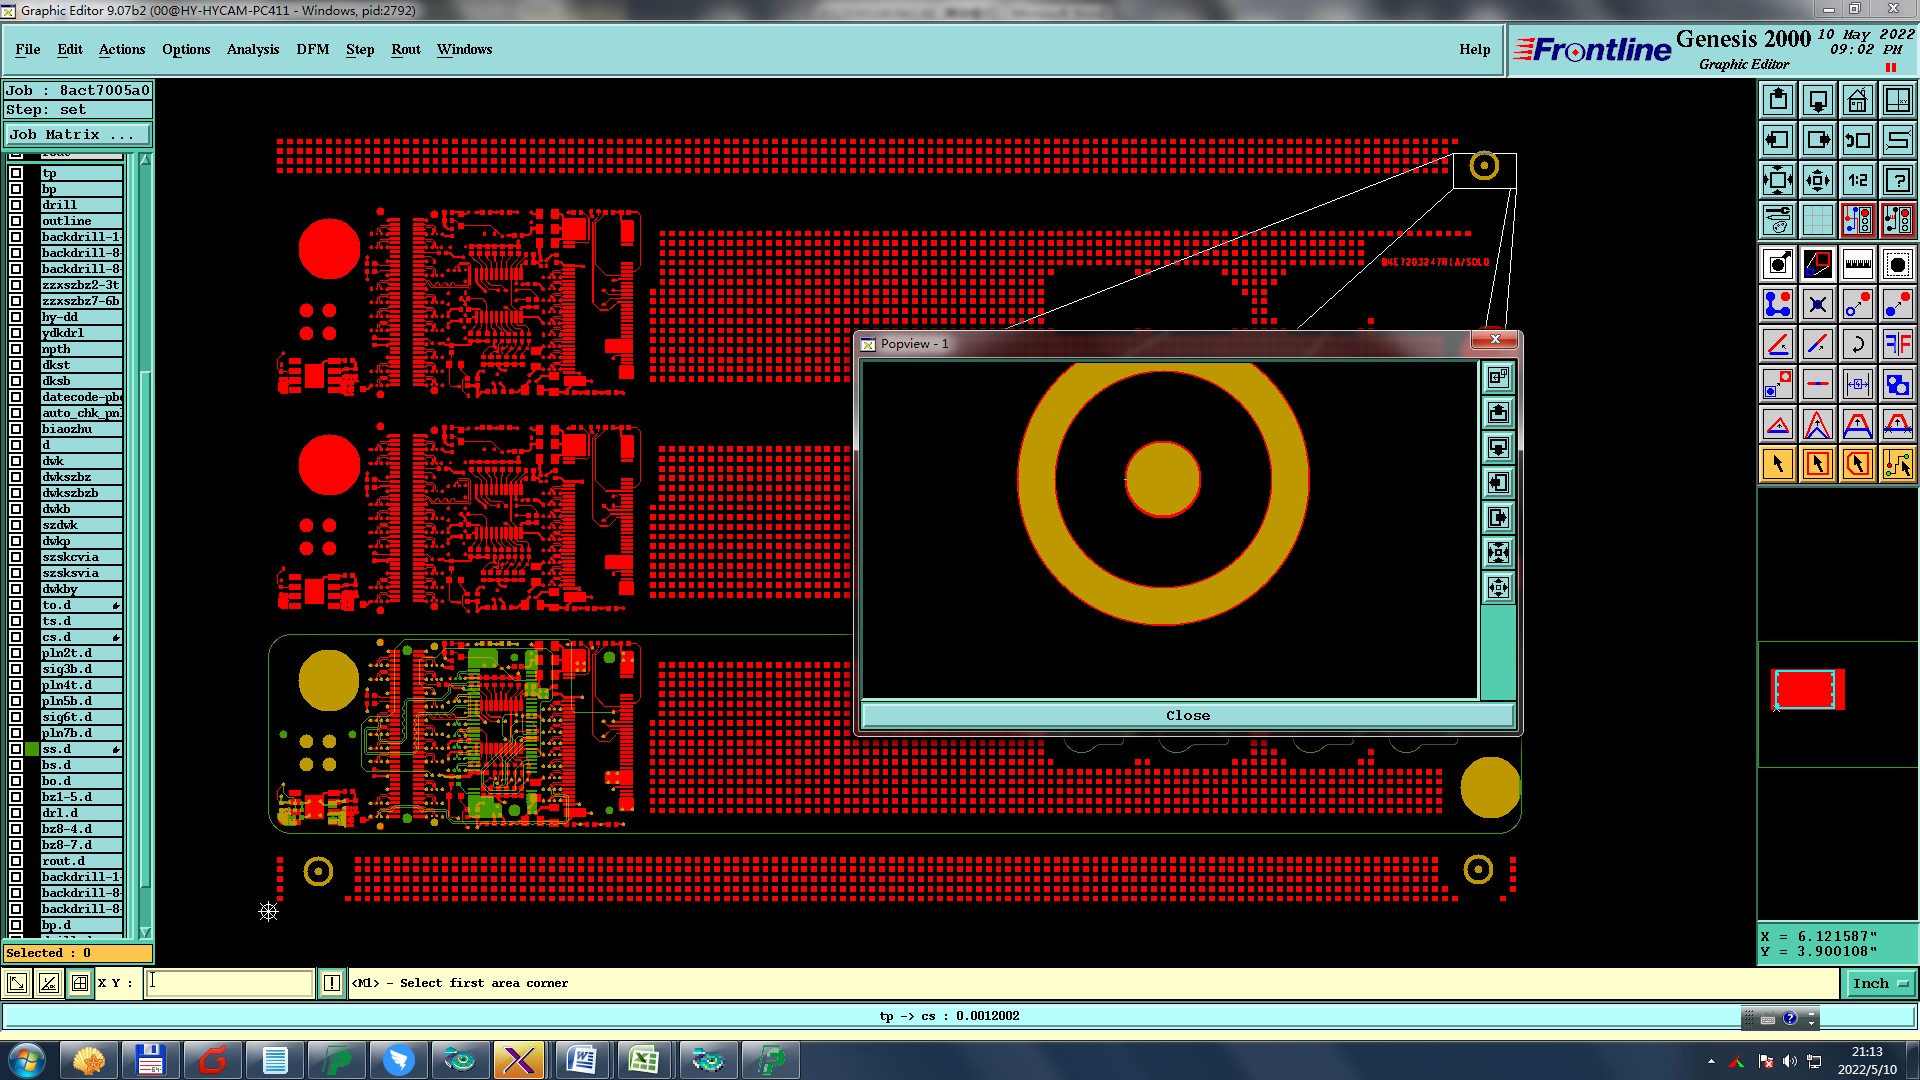Screen dimensions: 1920x1080
Task: Open the question mark query tool
Action: tap(1897, 180)
